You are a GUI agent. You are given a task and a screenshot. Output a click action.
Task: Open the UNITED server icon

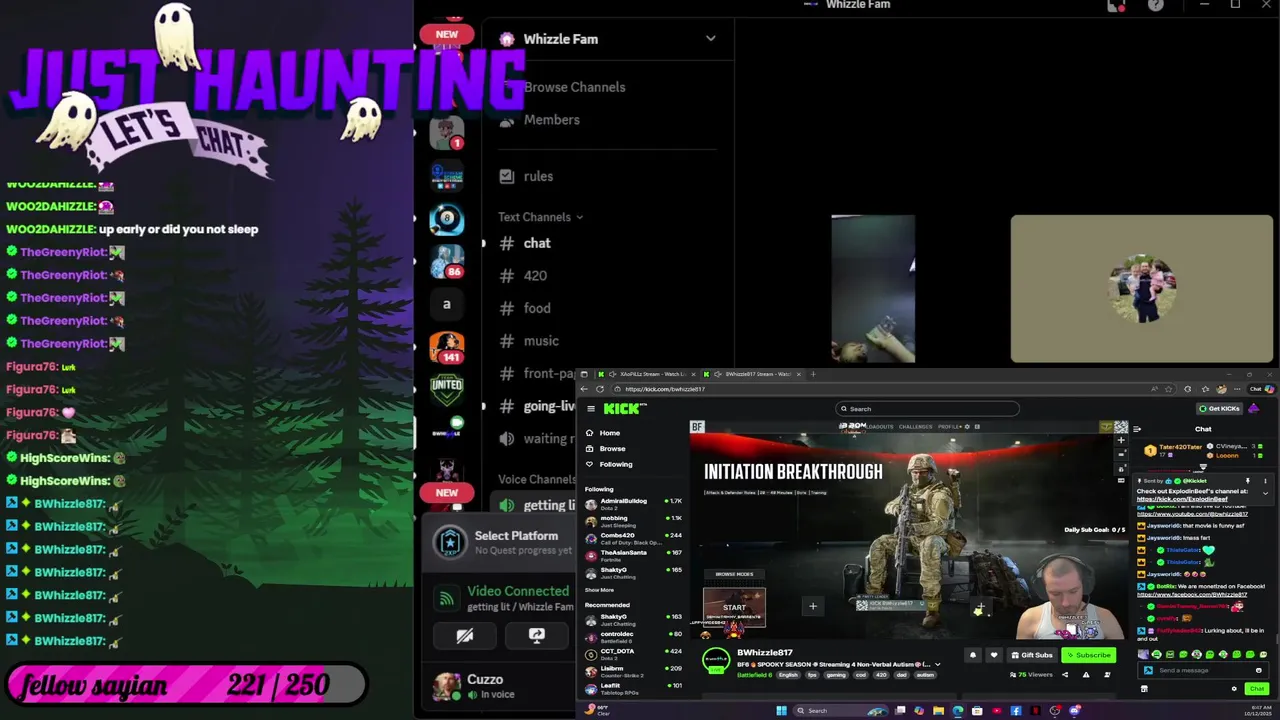[x=446, y=389]
